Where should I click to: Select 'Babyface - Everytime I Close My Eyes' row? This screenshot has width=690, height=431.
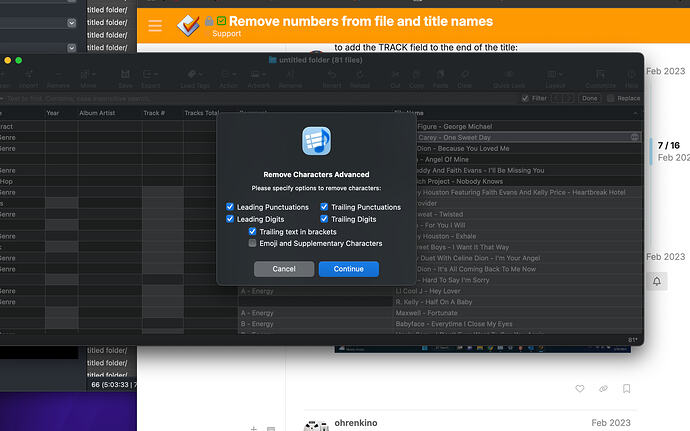coord(518,324)
